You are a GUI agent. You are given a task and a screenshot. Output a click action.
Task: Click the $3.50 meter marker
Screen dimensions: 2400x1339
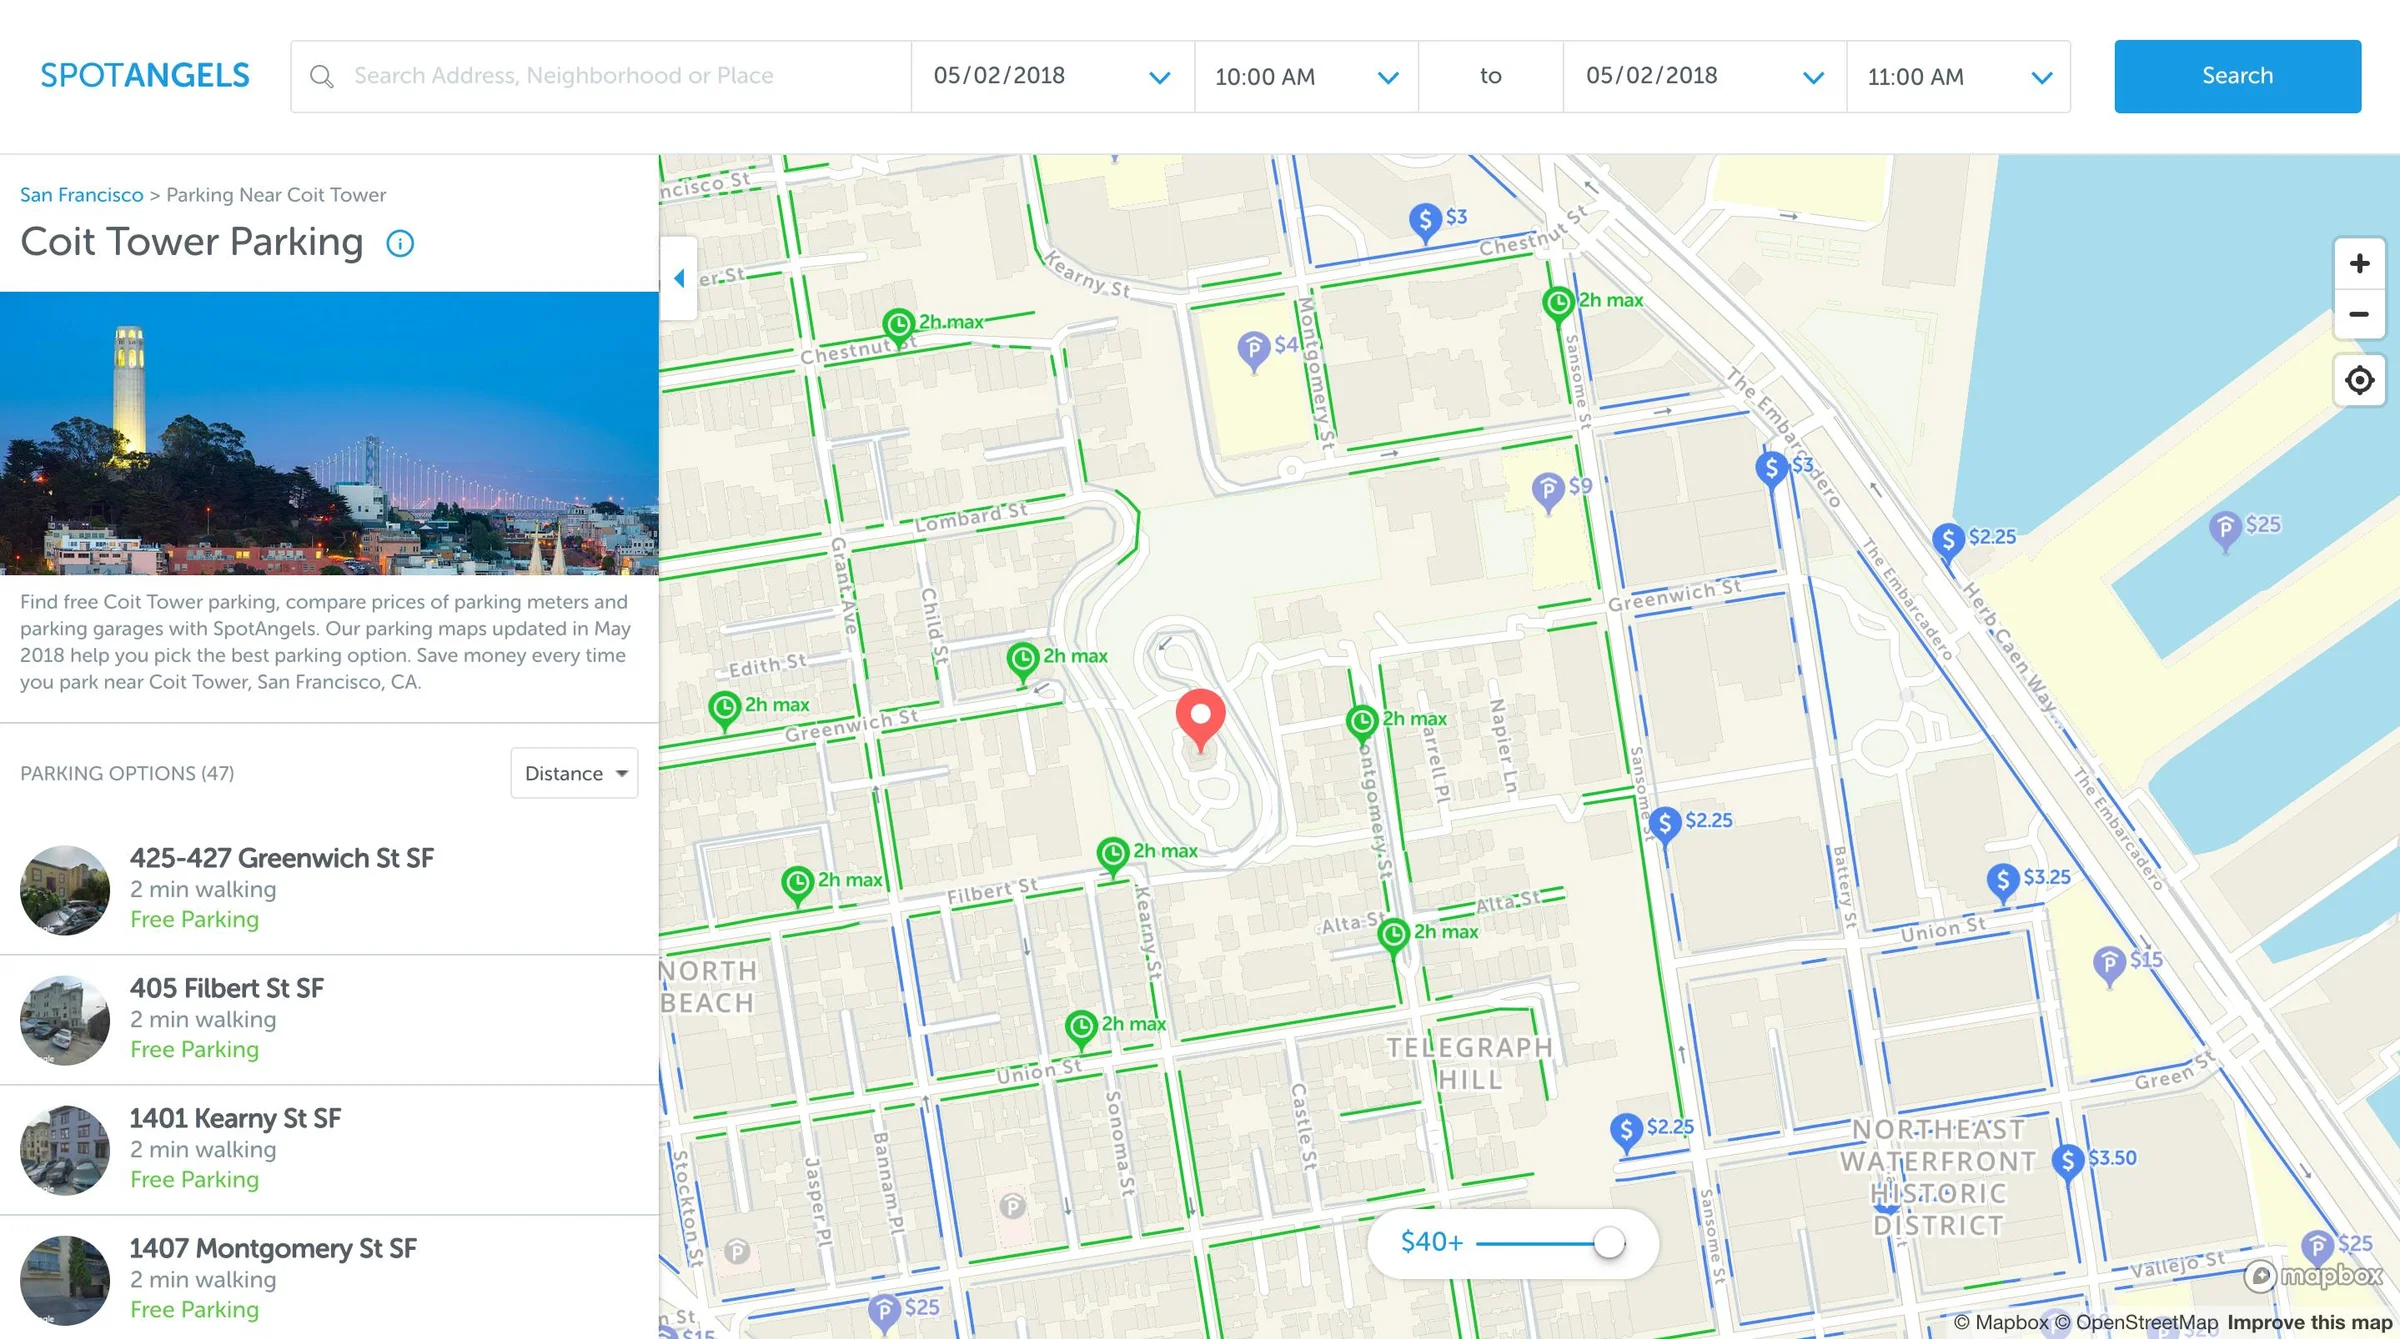coord(2067,1163)
